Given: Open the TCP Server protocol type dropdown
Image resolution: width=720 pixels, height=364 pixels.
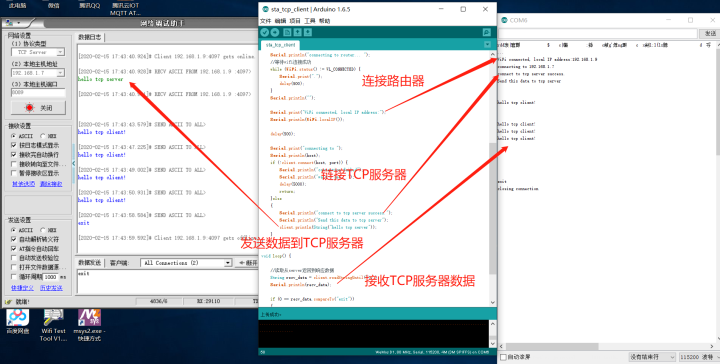Looking at the screenshot, I should [x=38, y=52].
